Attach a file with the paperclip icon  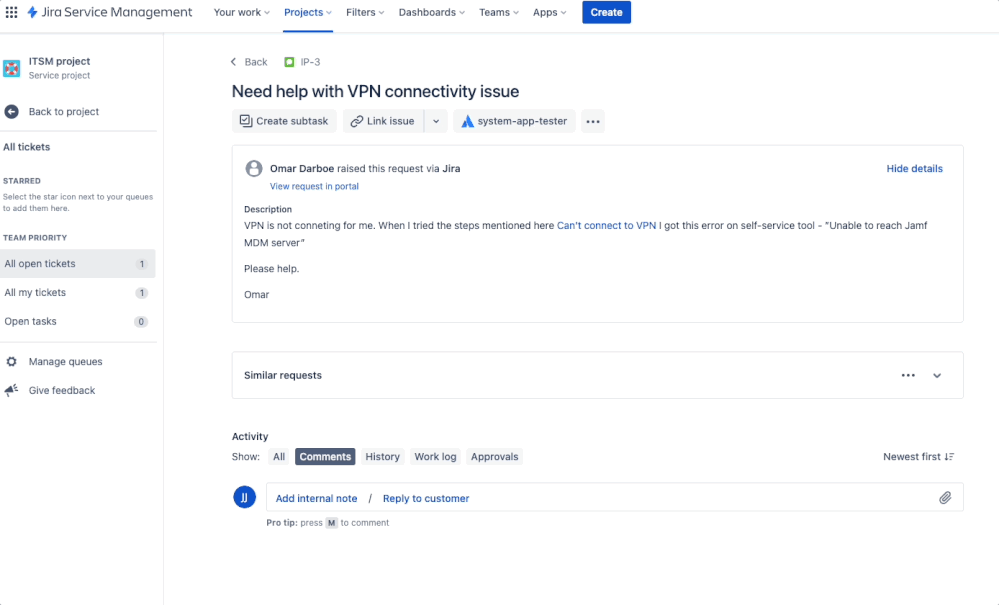pos(944,497)
